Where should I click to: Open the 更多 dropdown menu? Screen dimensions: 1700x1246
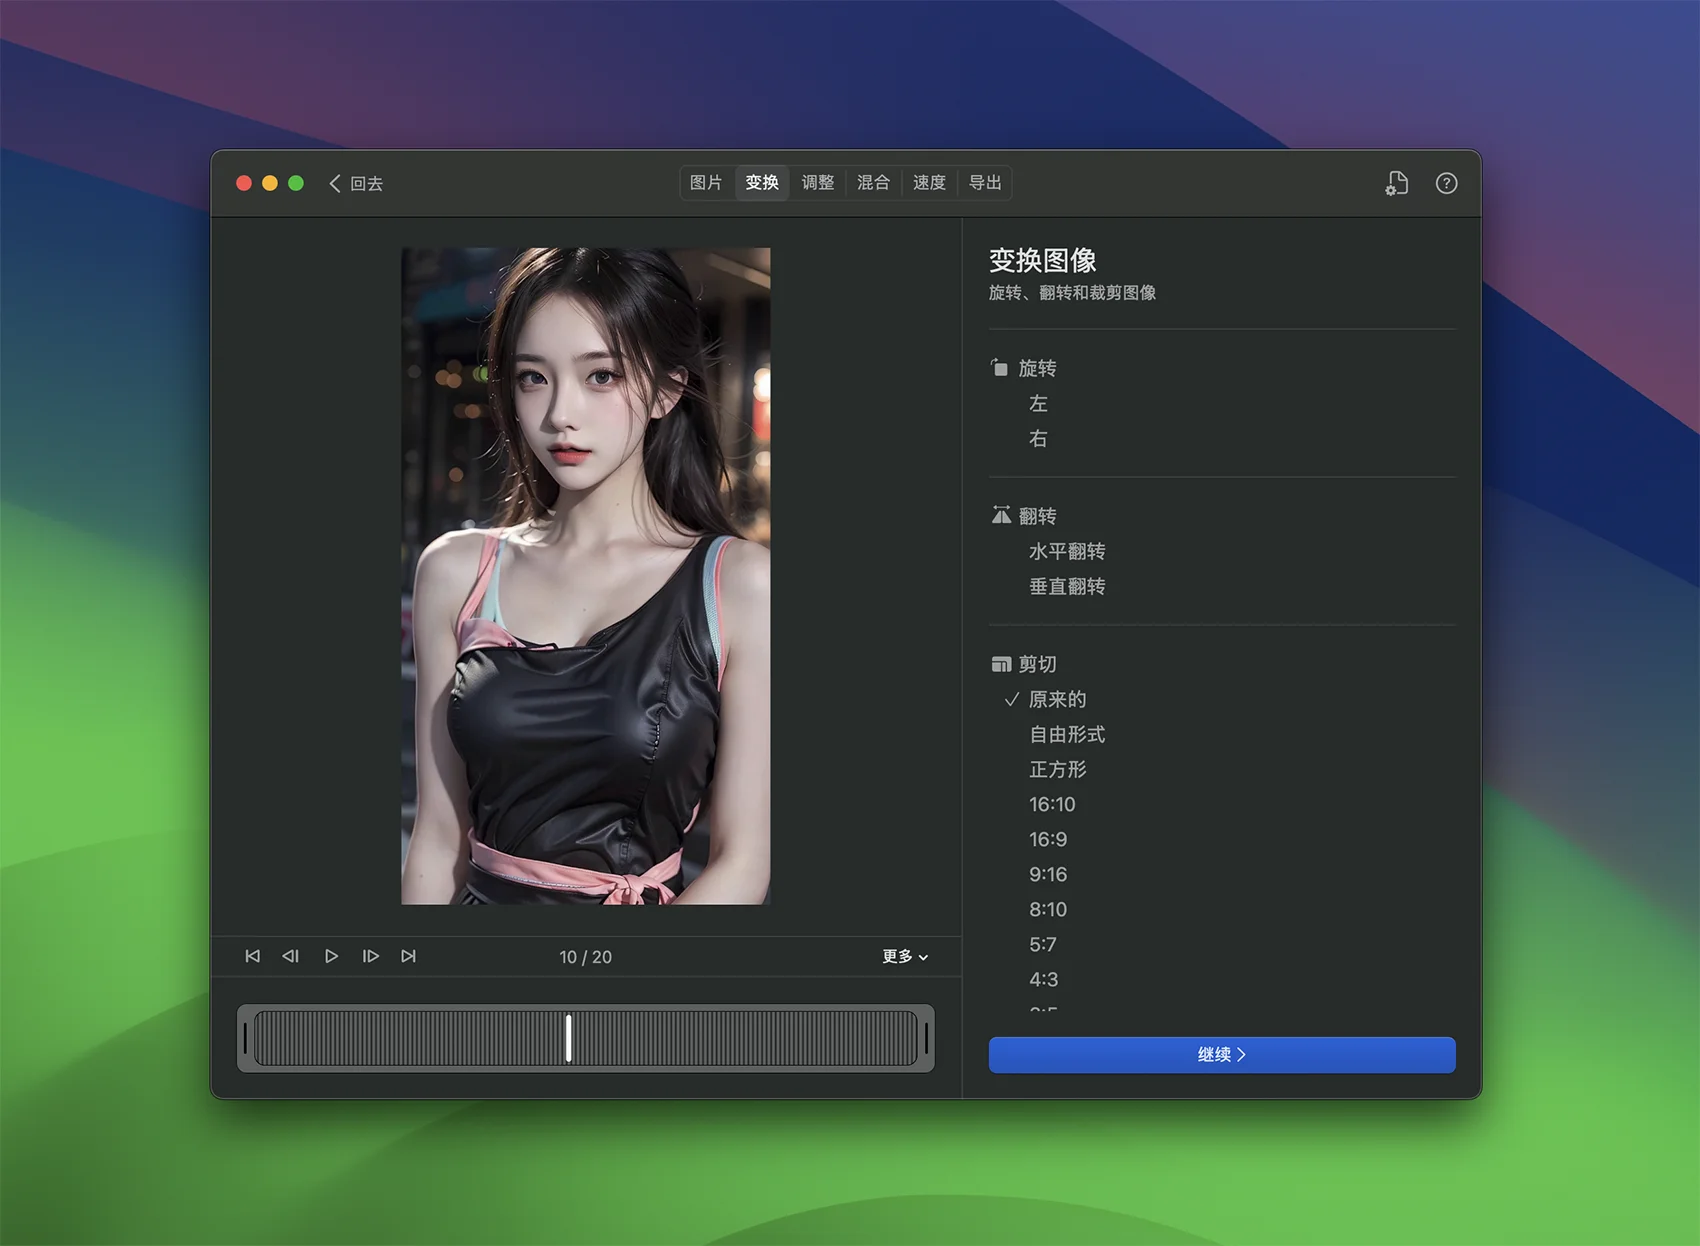[905, 957]
